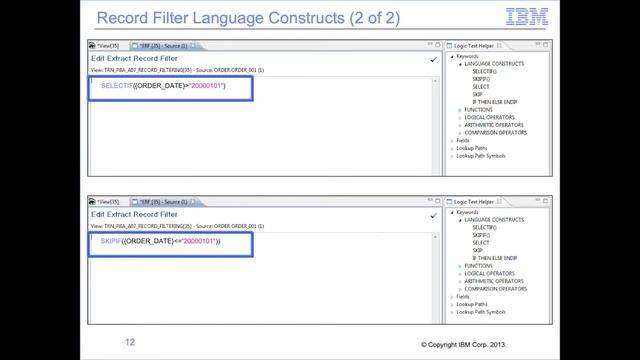Close the ERF Source tab in the SELECTIF editor
The width and height of the screenshot is (640, 360).
point(193,46)
